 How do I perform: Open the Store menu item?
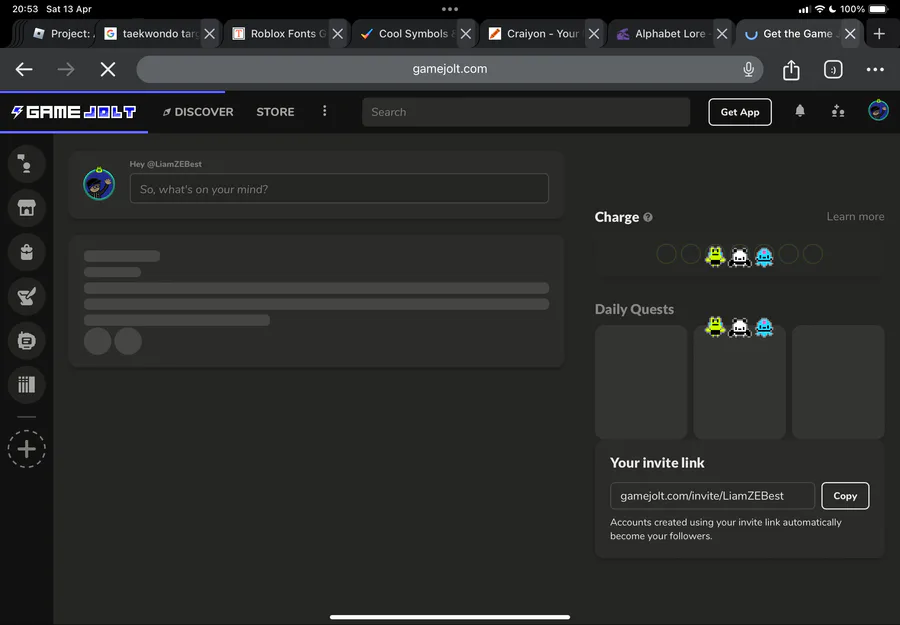coord(276,112)
